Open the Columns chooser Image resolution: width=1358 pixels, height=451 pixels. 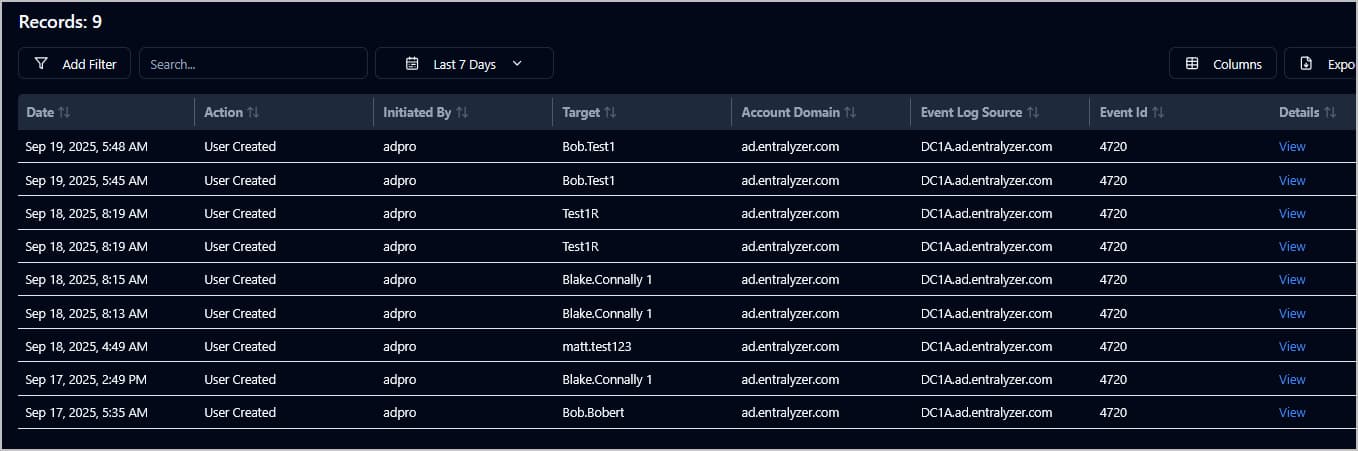click(x=1222, y=64)
